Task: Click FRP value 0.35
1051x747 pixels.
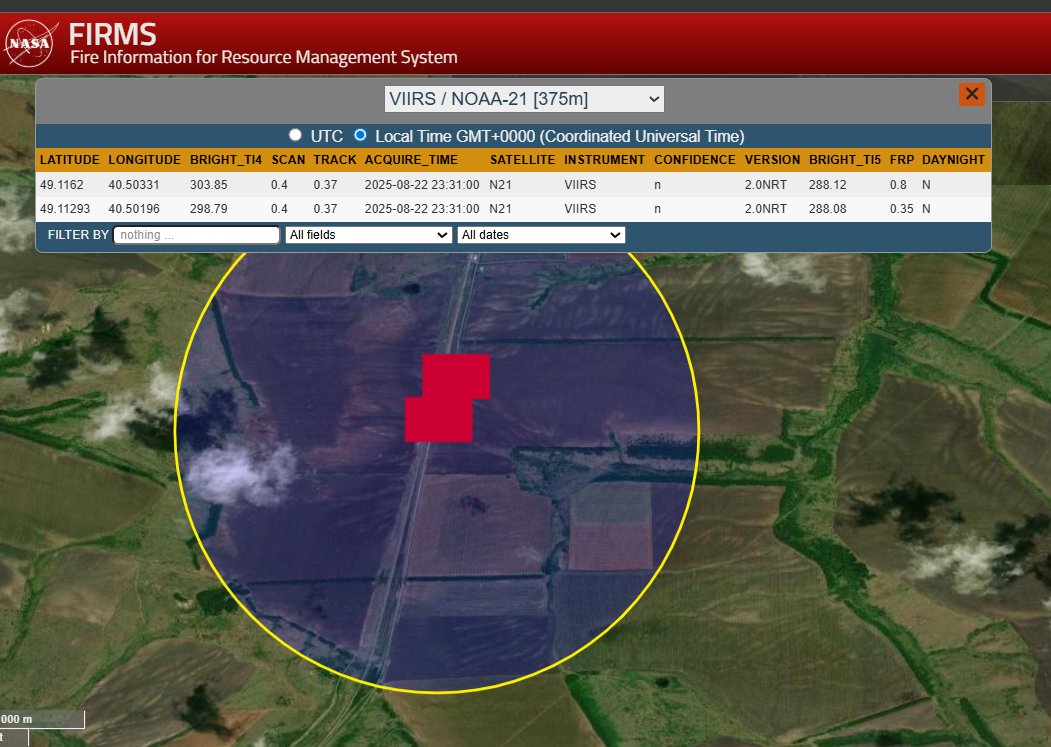Action: (x=902, y=209)
